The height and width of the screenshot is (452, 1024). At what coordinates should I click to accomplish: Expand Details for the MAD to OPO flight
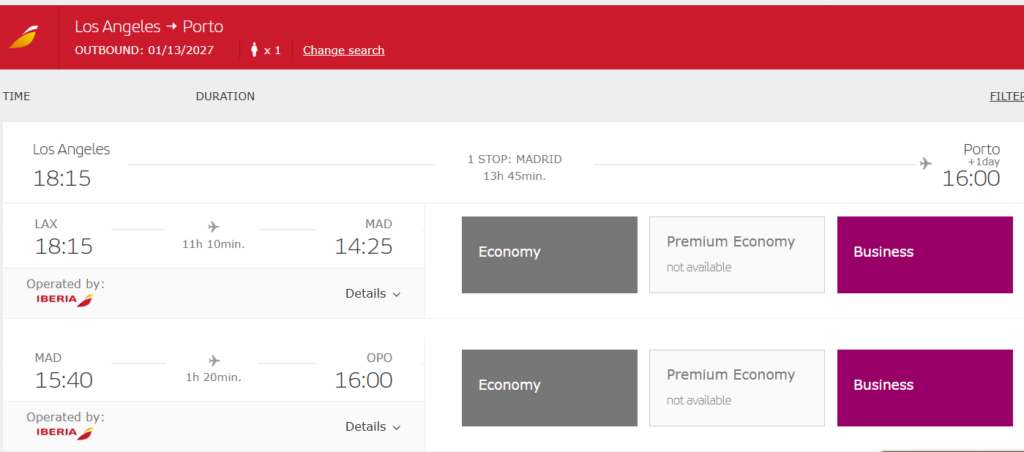[373, 427]
